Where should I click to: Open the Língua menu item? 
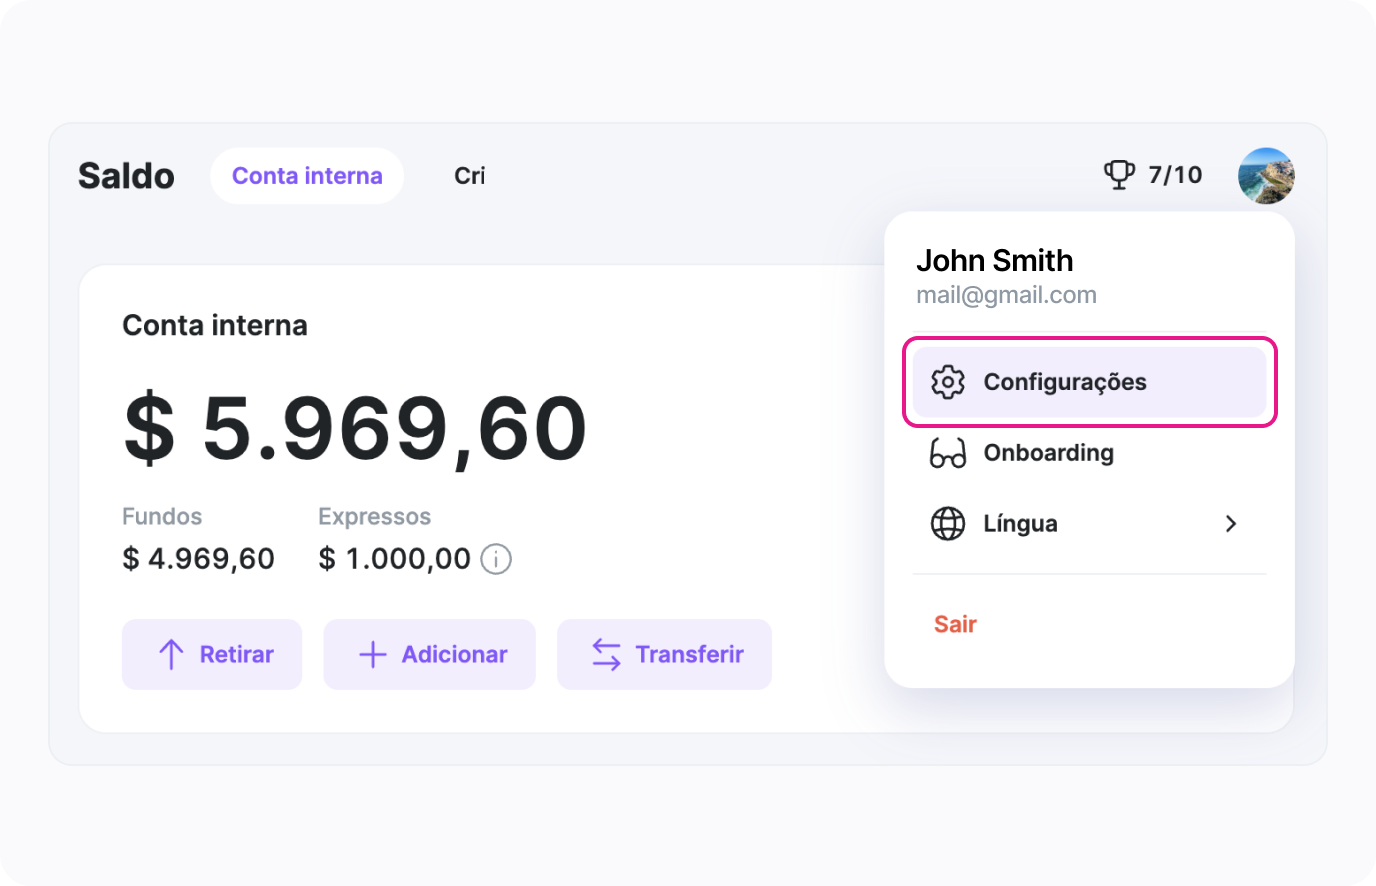point(1020,524)
